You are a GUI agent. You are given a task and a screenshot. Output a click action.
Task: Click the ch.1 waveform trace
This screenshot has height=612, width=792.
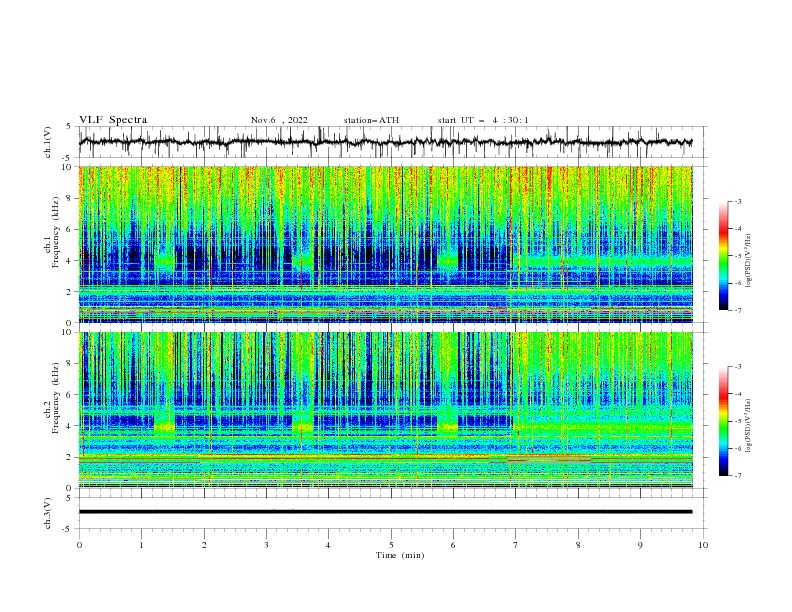(x=385, y=142)
